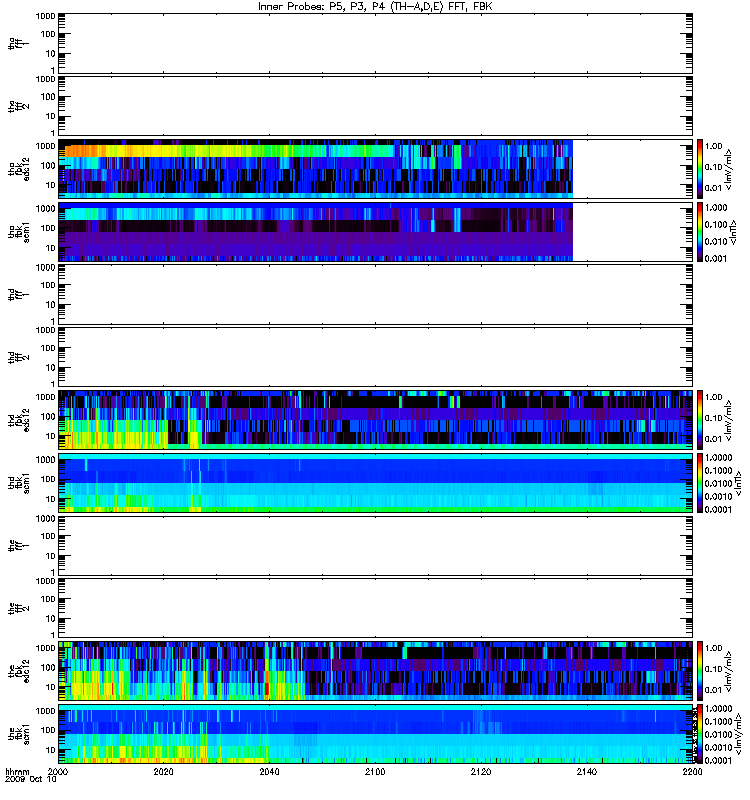
Task: Click the 0.001 value on tha scm1 colorbar
Action: (715, 258)
